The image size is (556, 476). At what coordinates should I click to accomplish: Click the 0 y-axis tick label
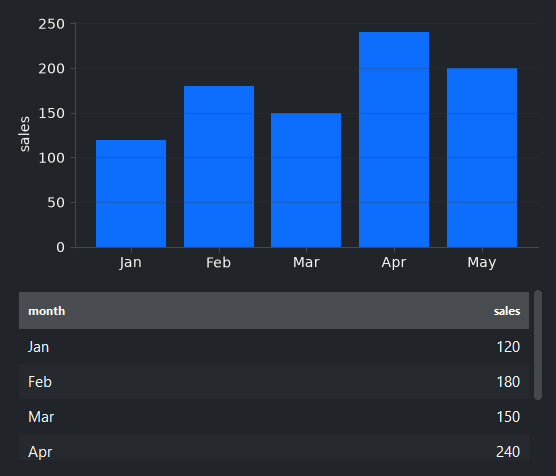coord(61,247)
